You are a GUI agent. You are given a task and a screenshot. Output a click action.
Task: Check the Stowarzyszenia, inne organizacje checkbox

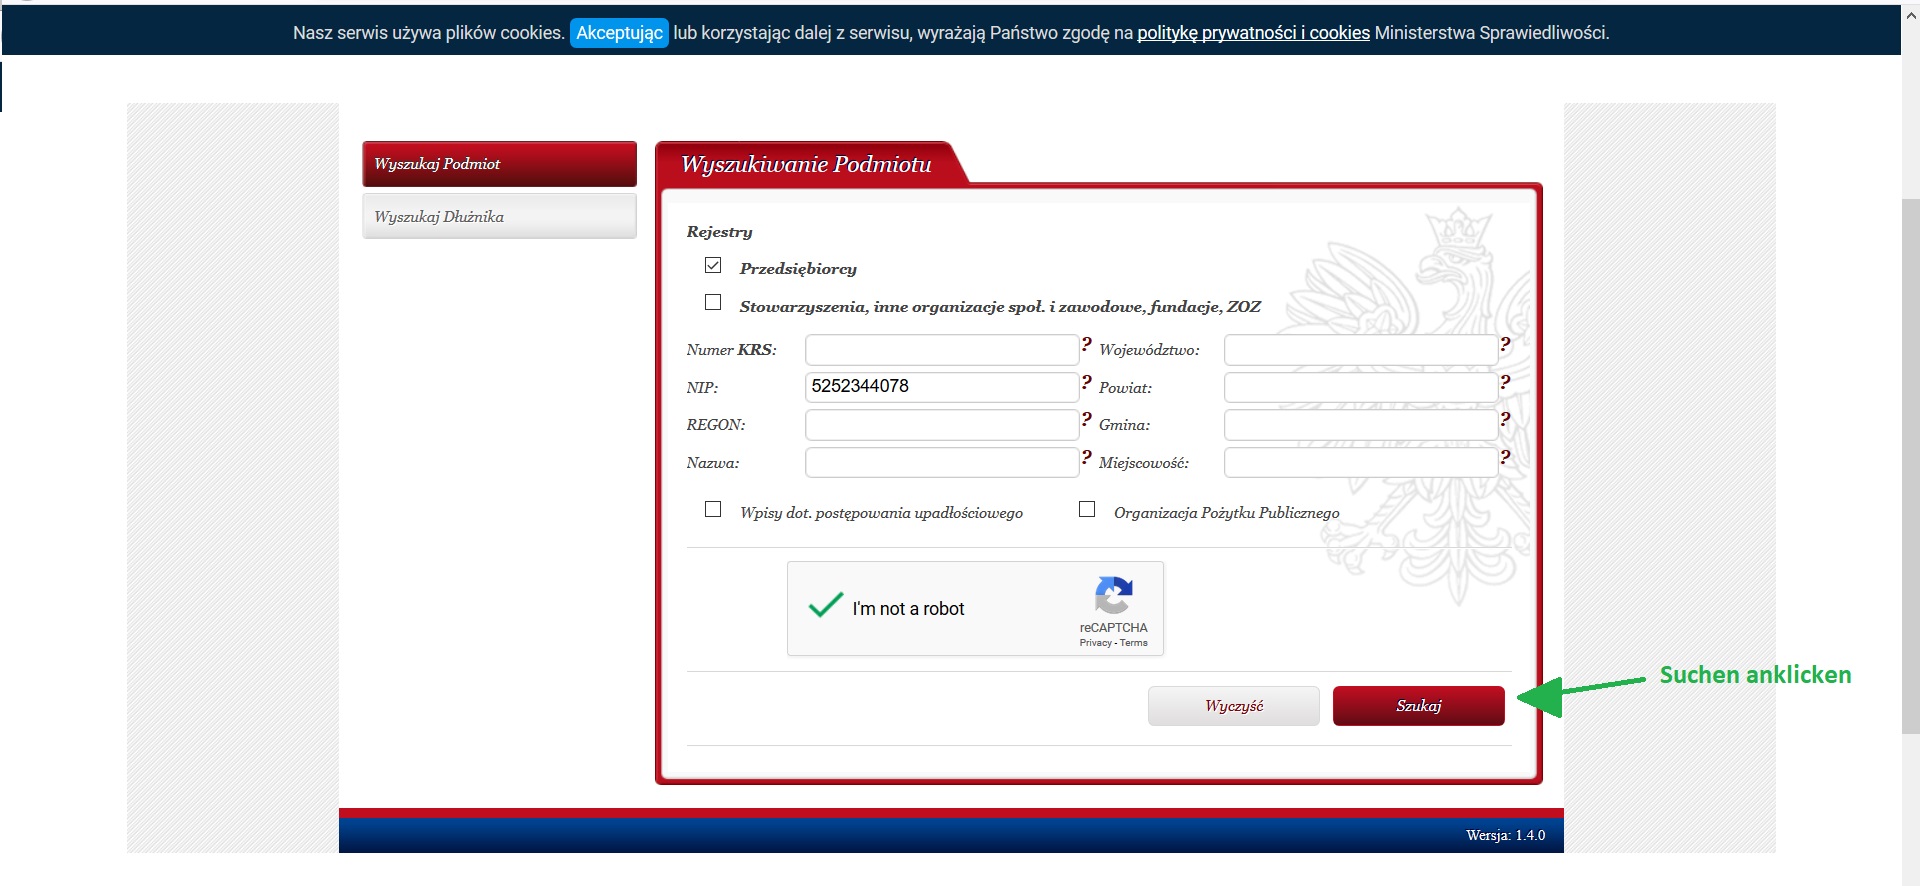(713, 302)
